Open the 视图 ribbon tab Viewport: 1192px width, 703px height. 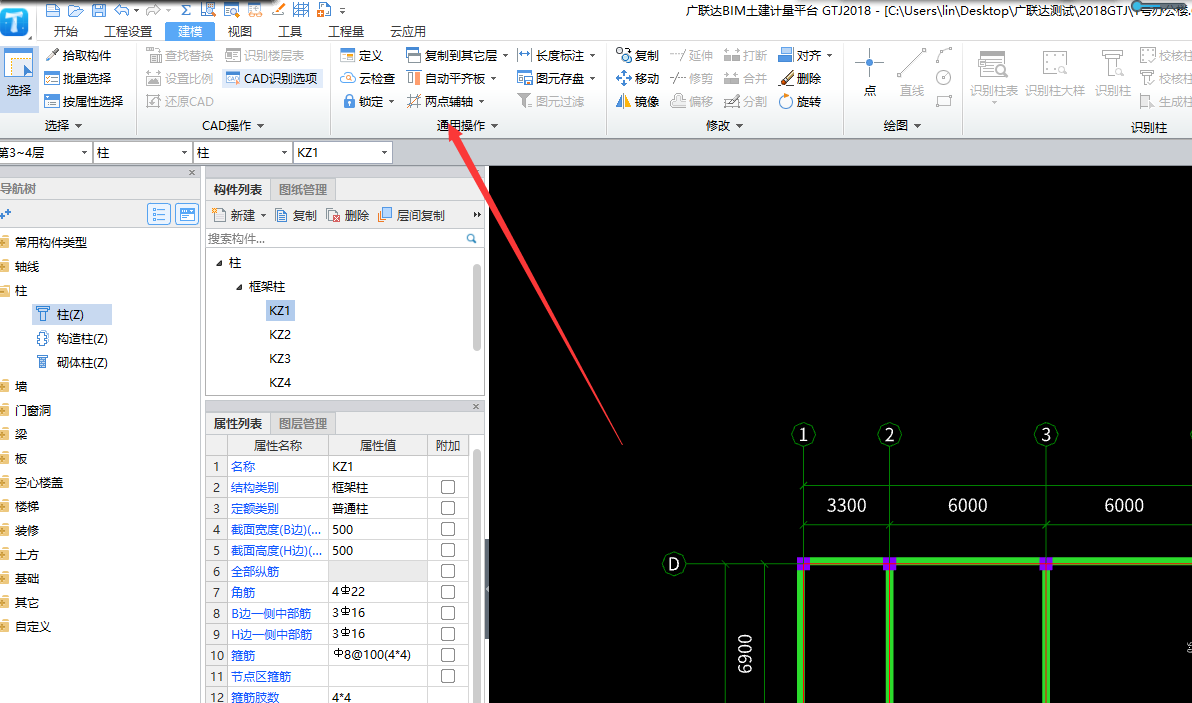(239, 31)
